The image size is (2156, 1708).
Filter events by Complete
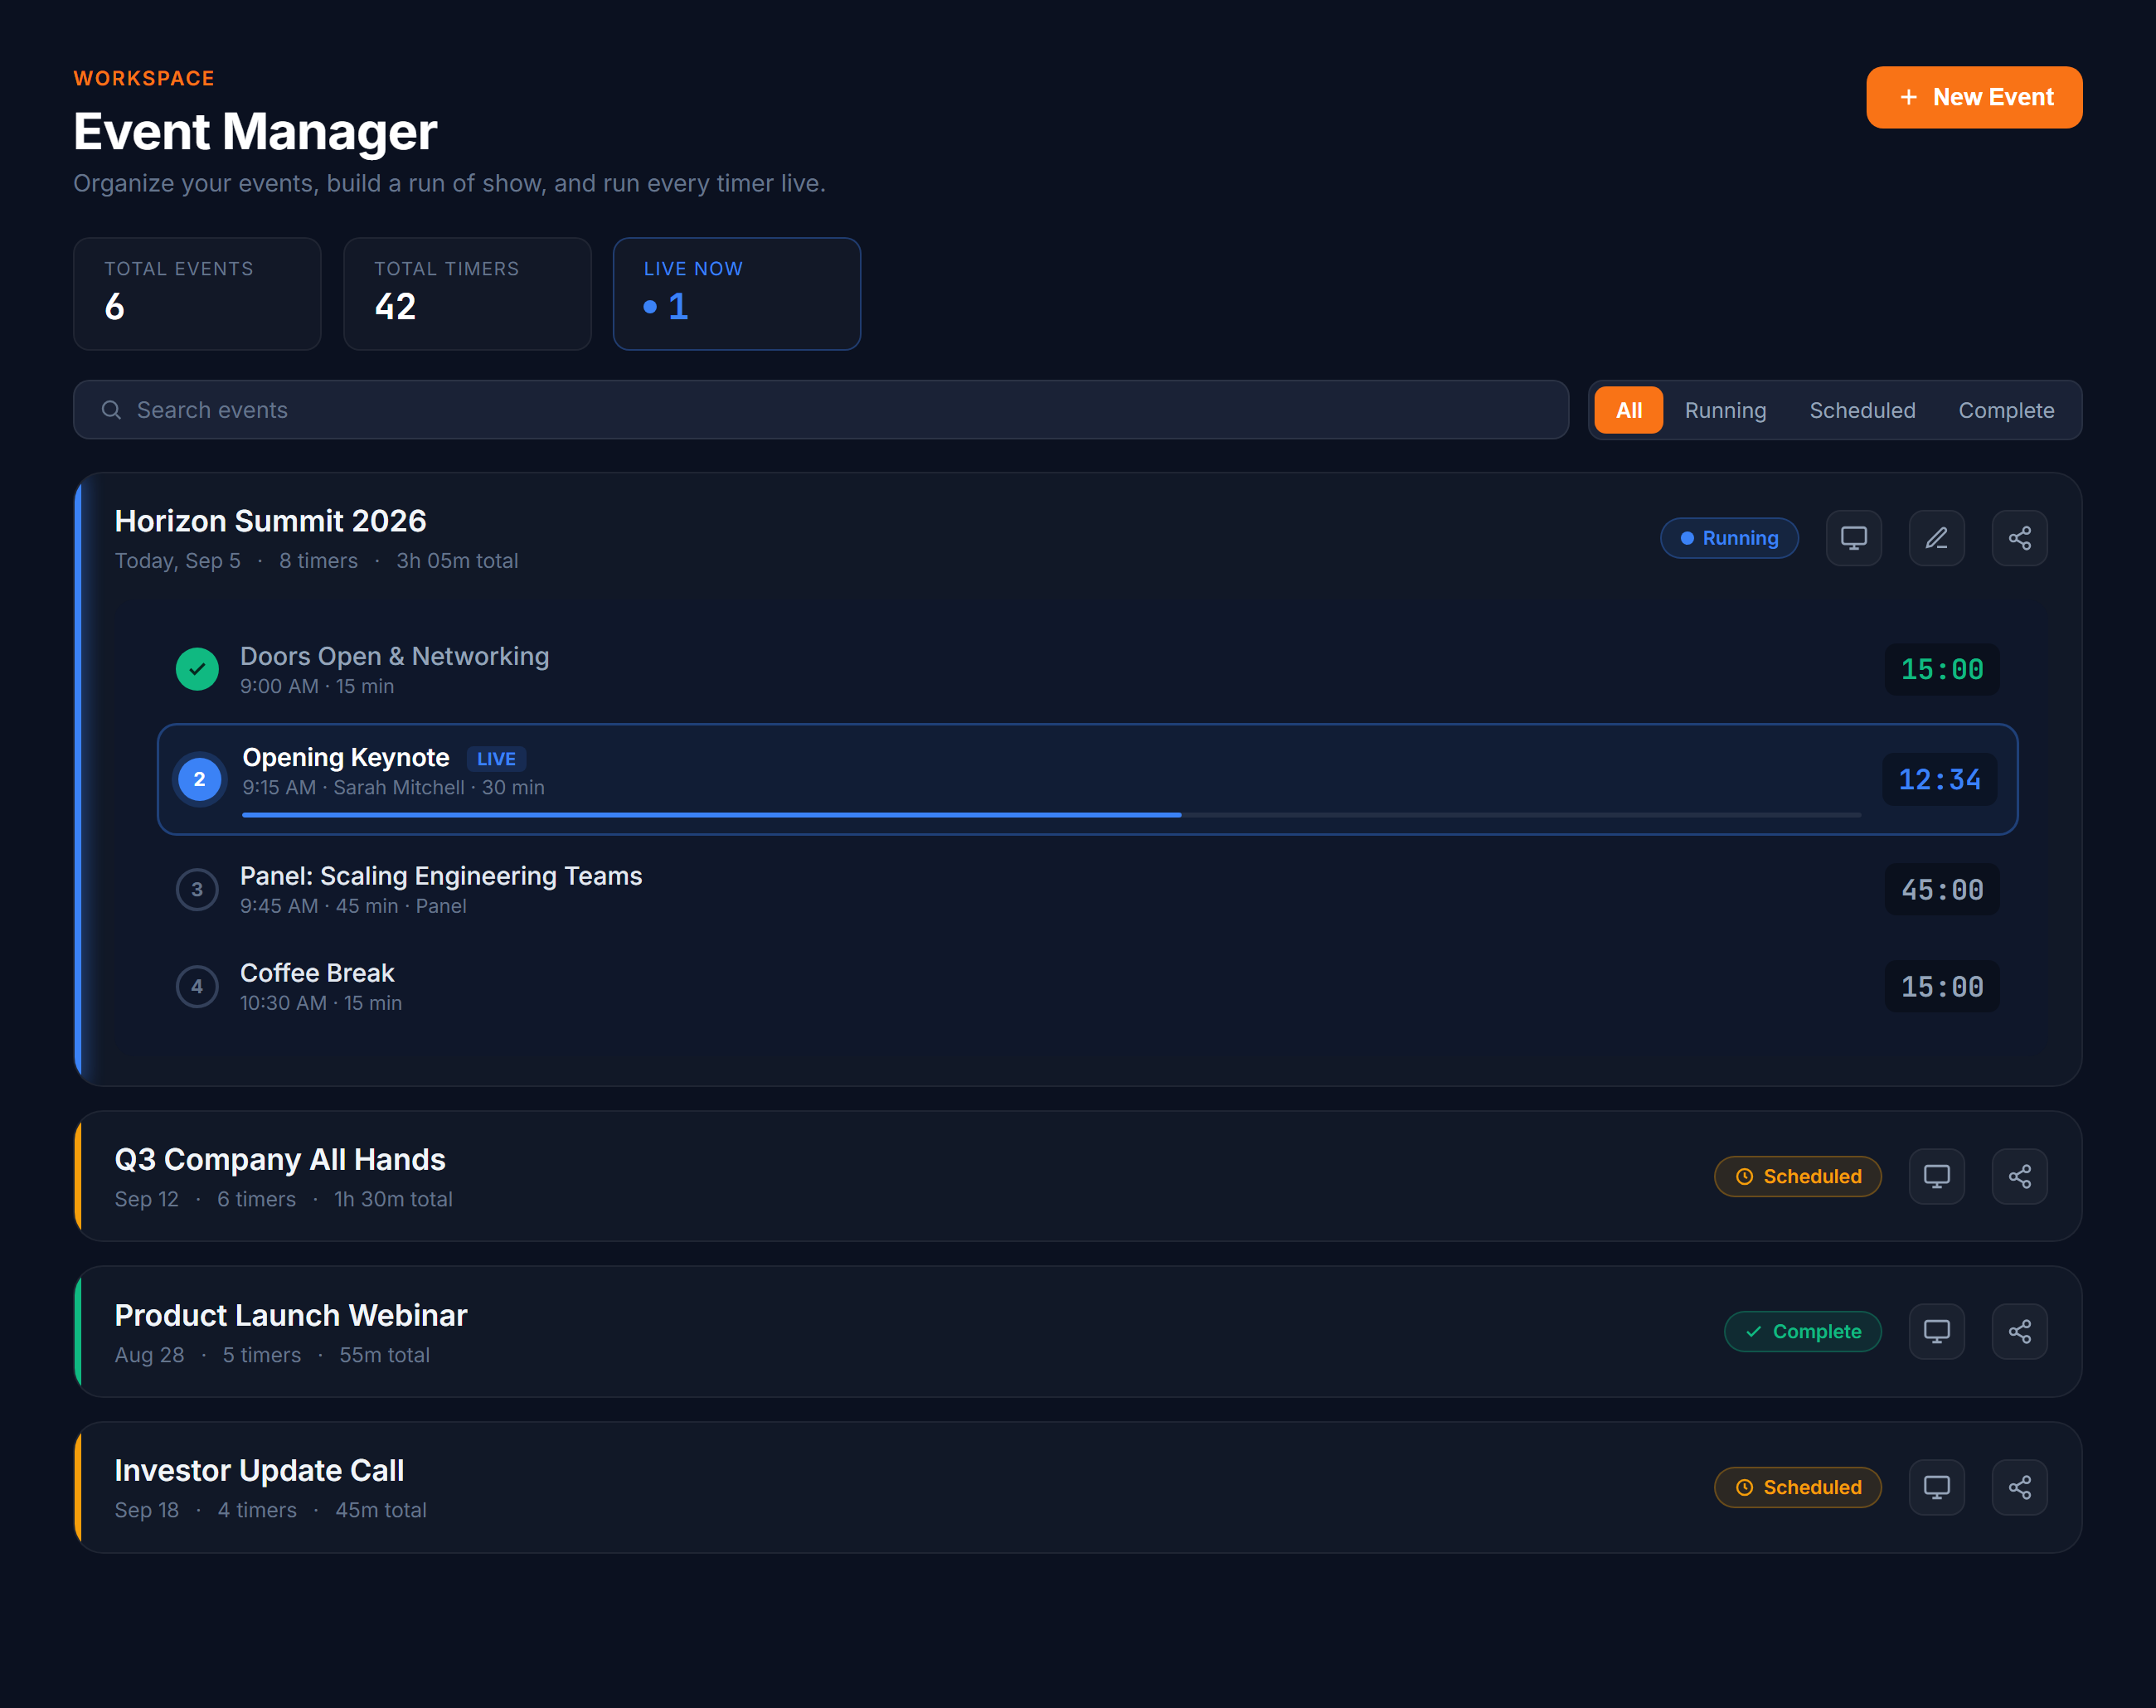(2006, 410)
